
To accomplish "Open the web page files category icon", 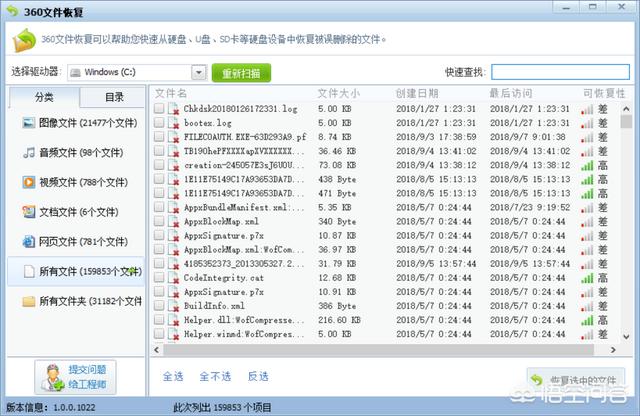I will pos(29,242).
